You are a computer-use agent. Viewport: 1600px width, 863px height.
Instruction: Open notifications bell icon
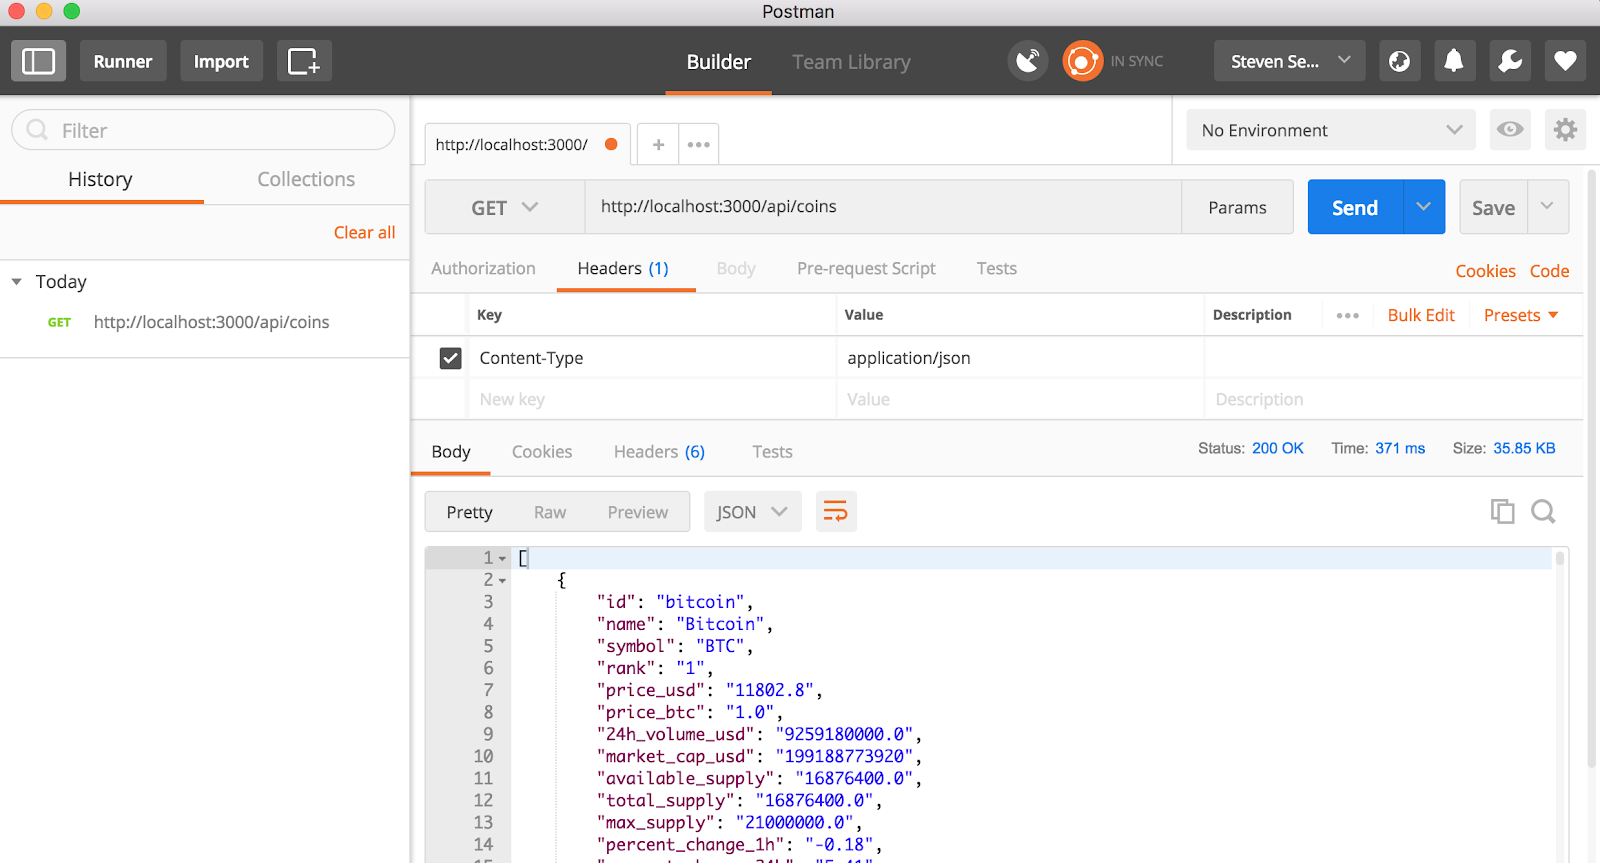1453,61
